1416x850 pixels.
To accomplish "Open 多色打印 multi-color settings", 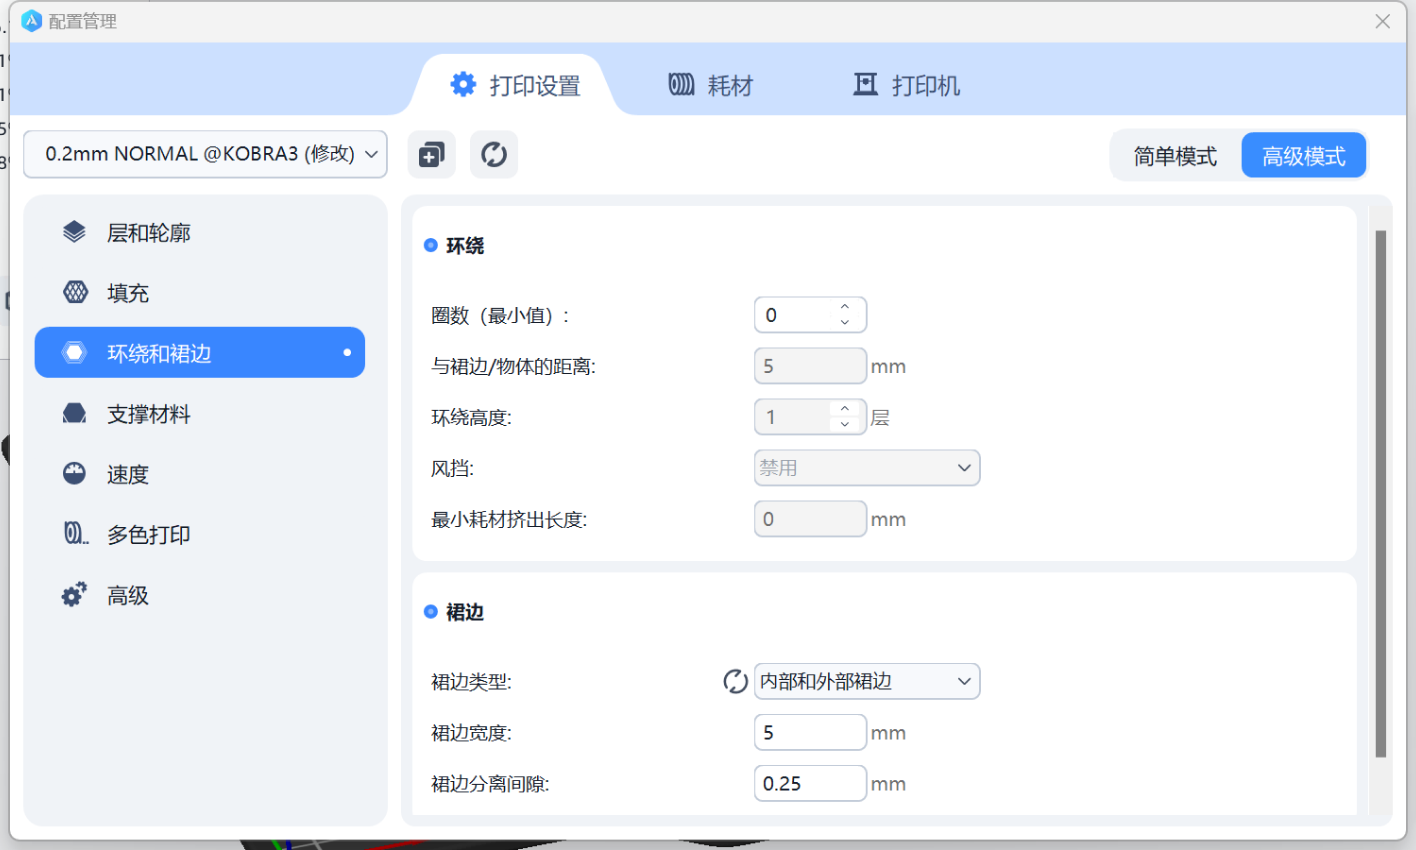I will (x=148, y=535).
